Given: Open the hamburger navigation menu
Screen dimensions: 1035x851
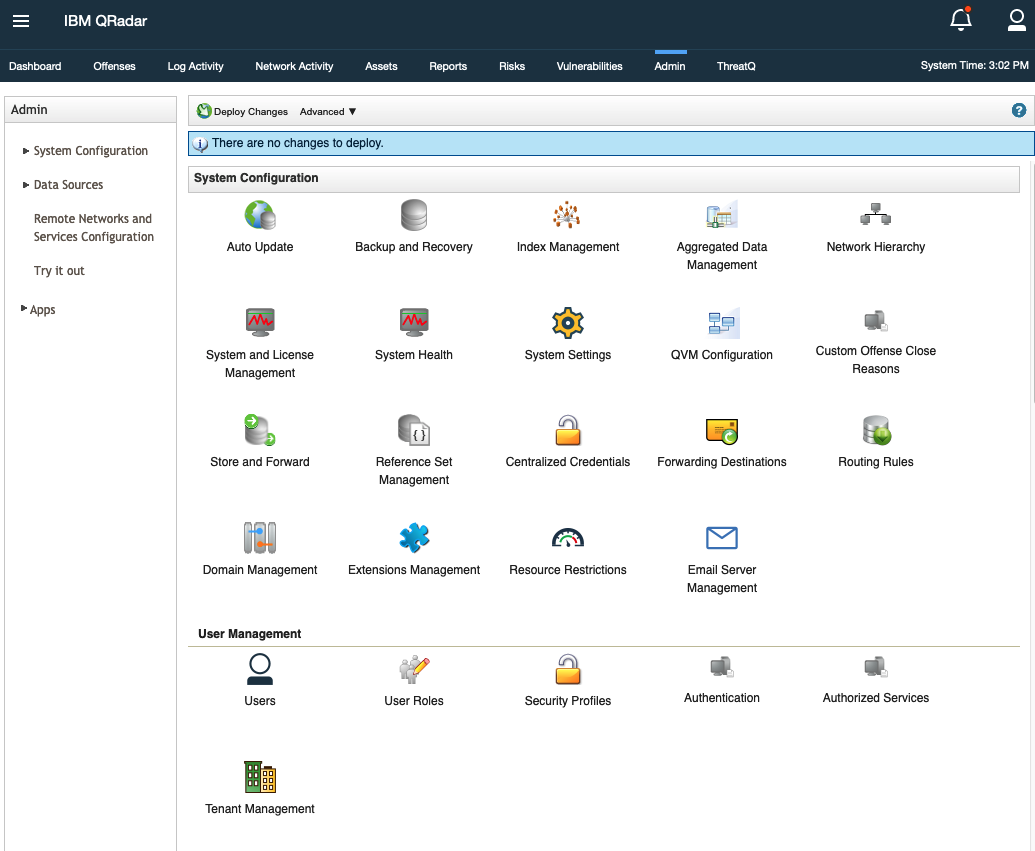Looking at the screenshot, I should (x=21, y=21).
